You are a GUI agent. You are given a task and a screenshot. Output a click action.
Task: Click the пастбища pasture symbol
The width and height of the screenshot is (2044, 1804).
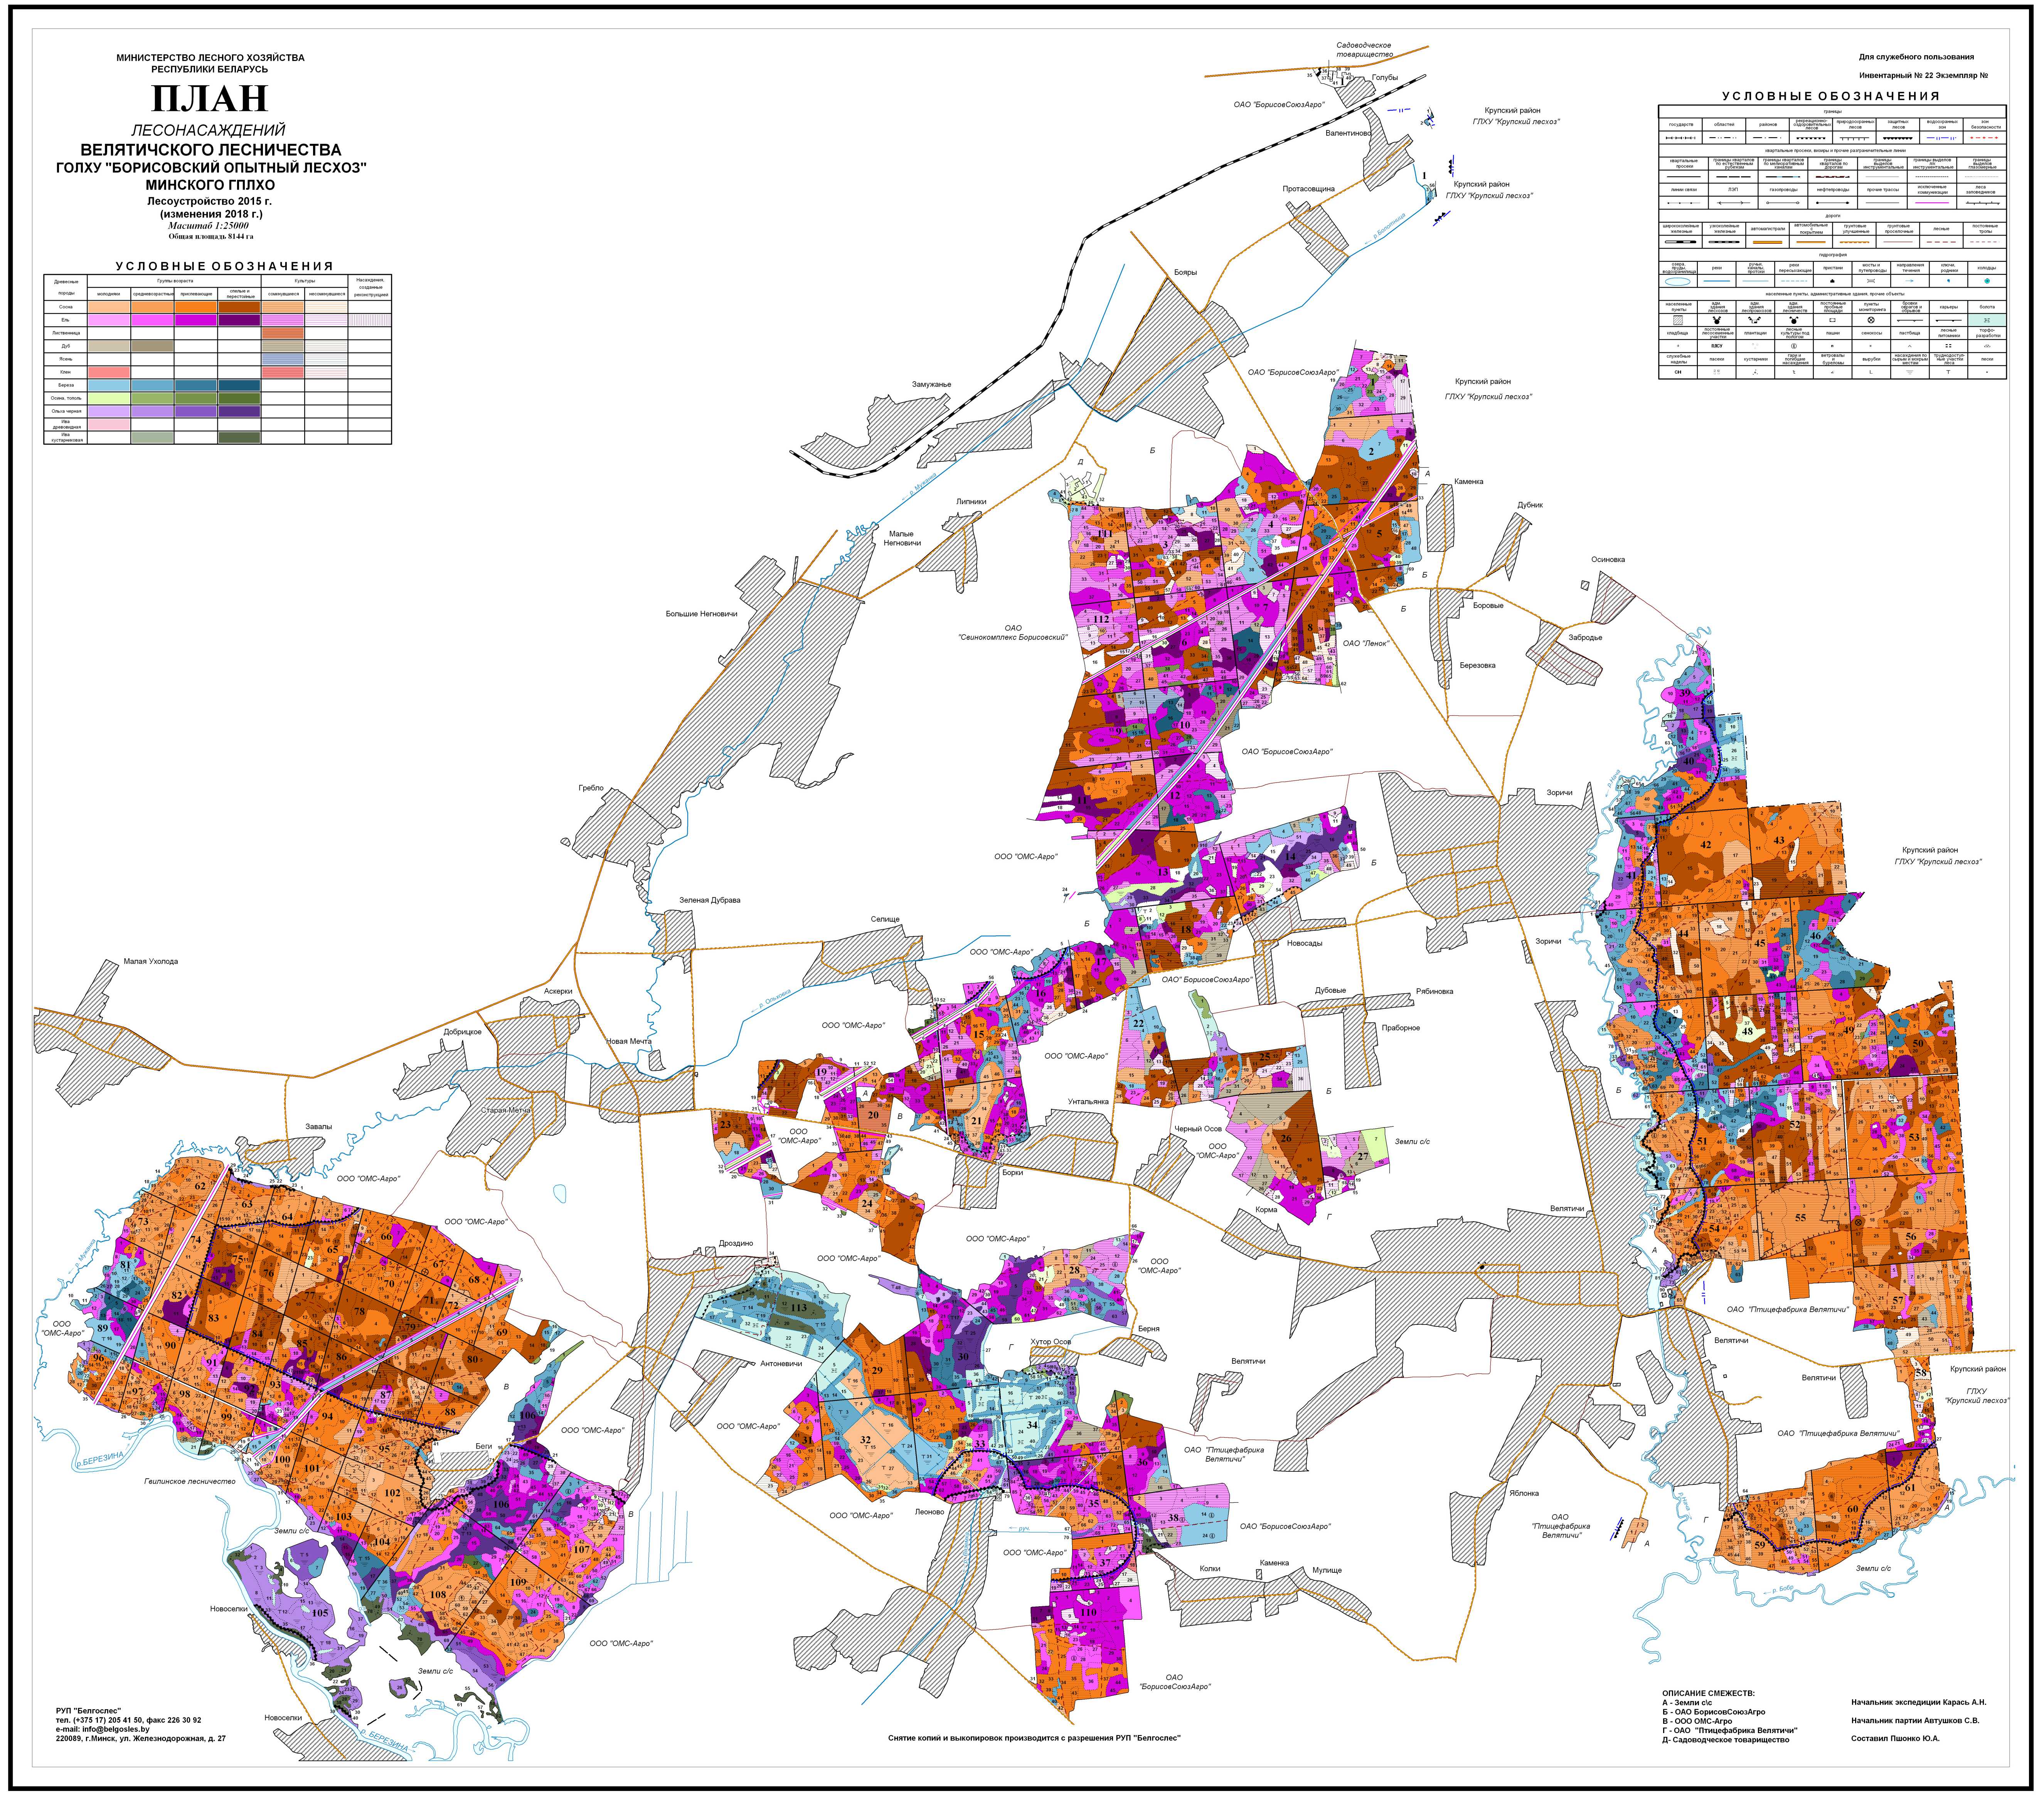coord(1909,346)
